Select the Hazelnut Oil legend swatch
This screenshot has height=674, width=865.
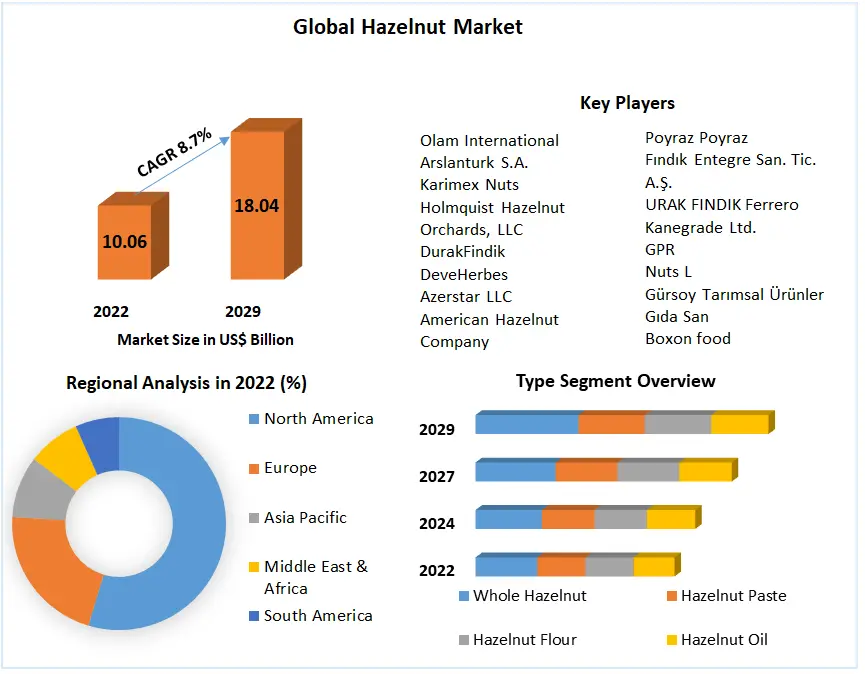[671, 640]
